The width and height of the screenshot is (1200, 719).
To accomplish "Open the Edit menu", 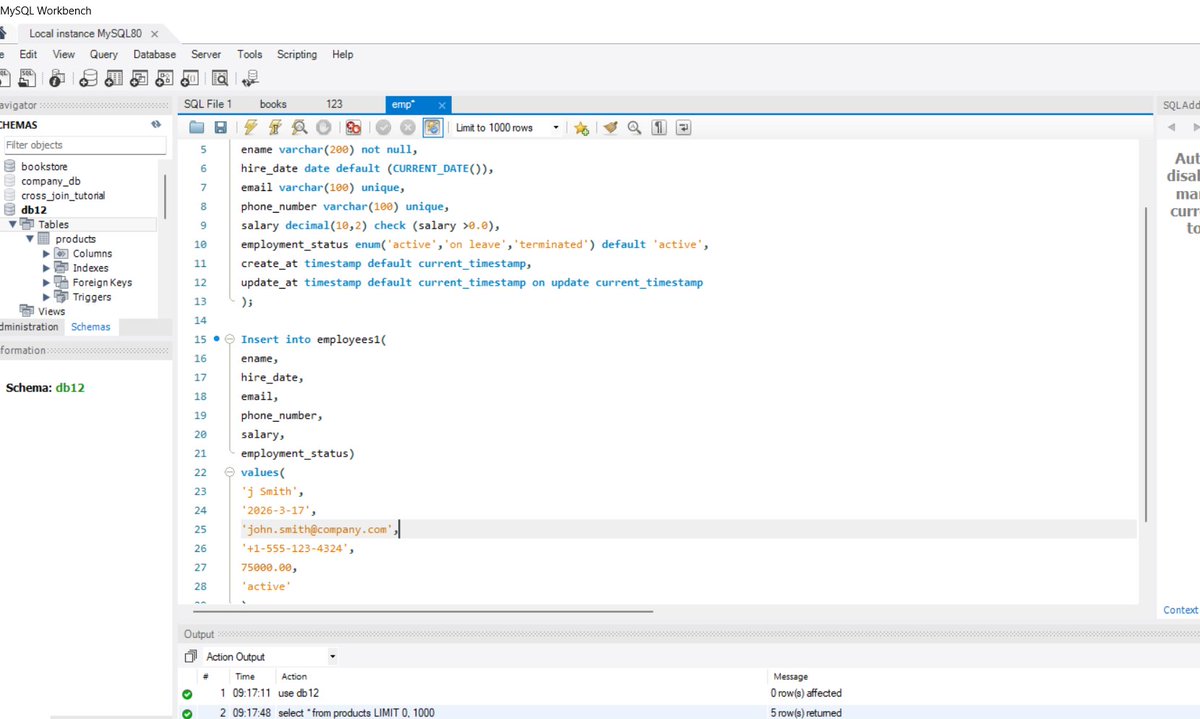I will [x=28, y=54].
